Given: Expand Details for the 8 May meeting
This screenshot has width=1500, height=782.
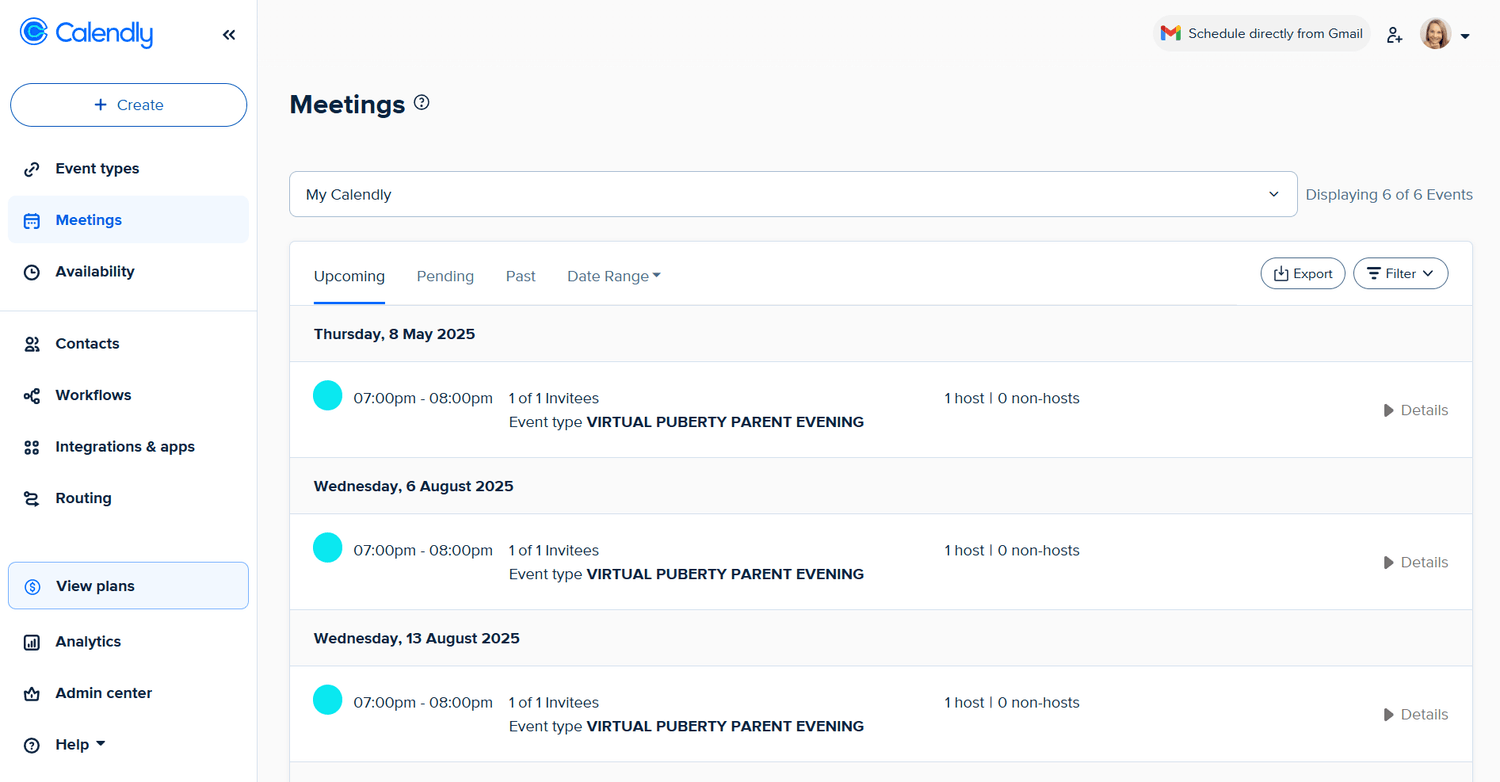Looking at the screenshot, I should point(1415,410).
